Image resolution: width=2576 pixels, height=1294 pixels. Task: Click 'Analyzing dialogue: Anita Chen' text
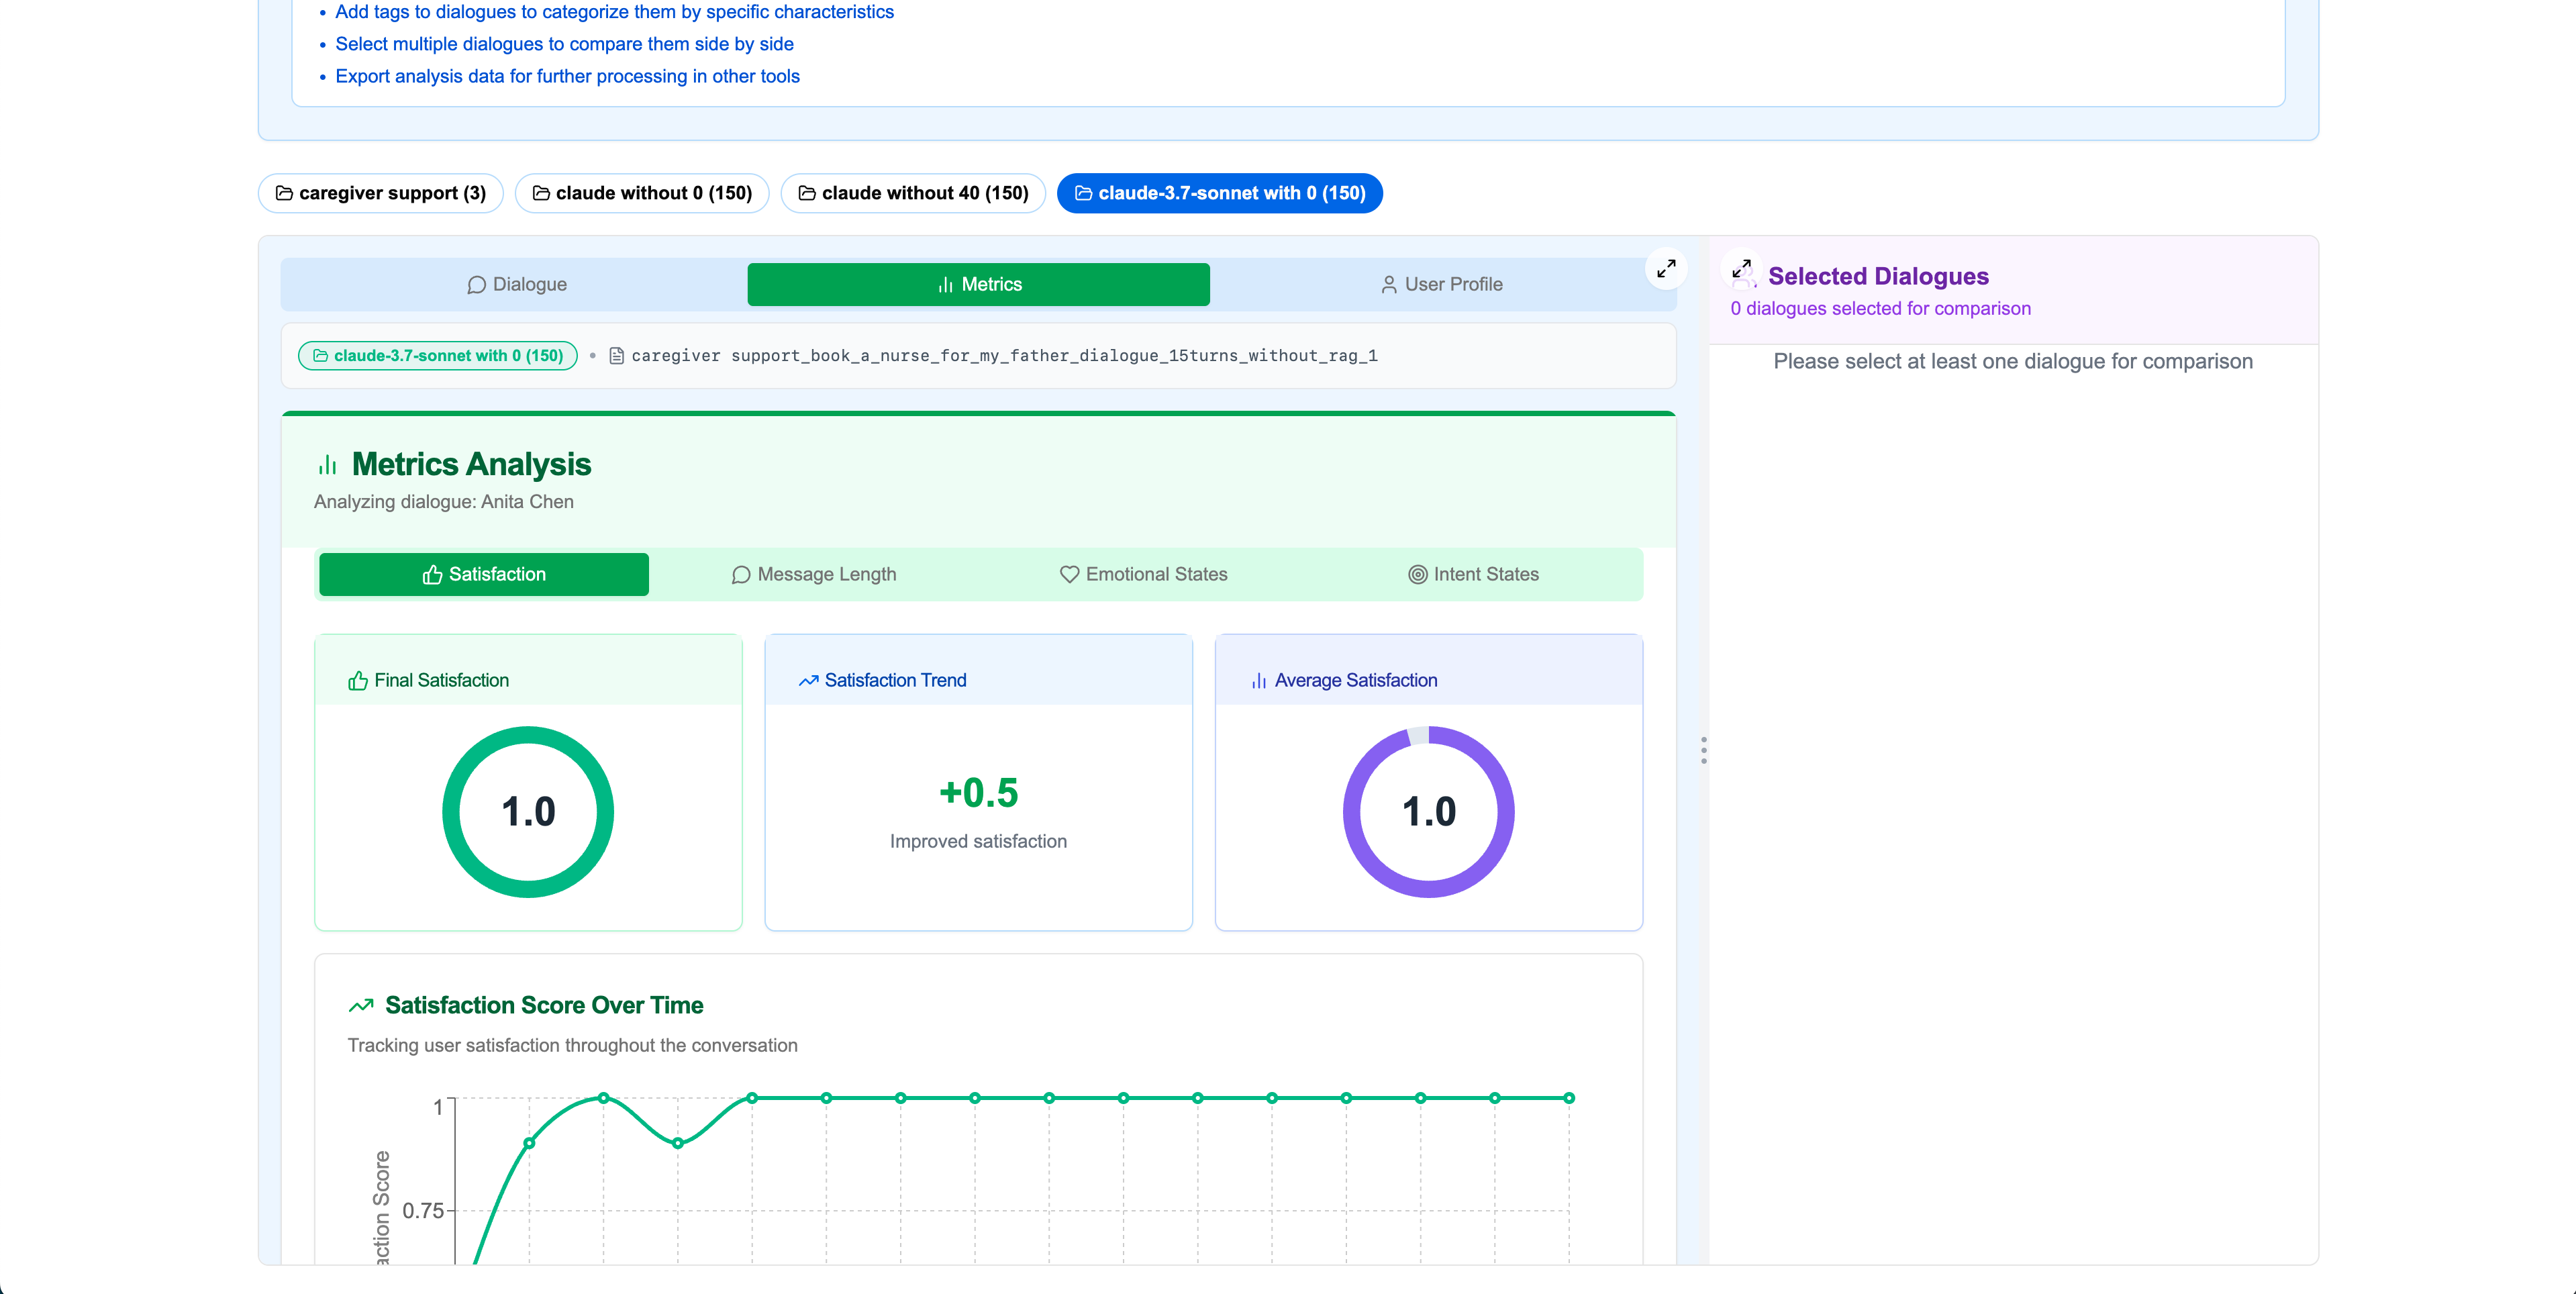444,502
